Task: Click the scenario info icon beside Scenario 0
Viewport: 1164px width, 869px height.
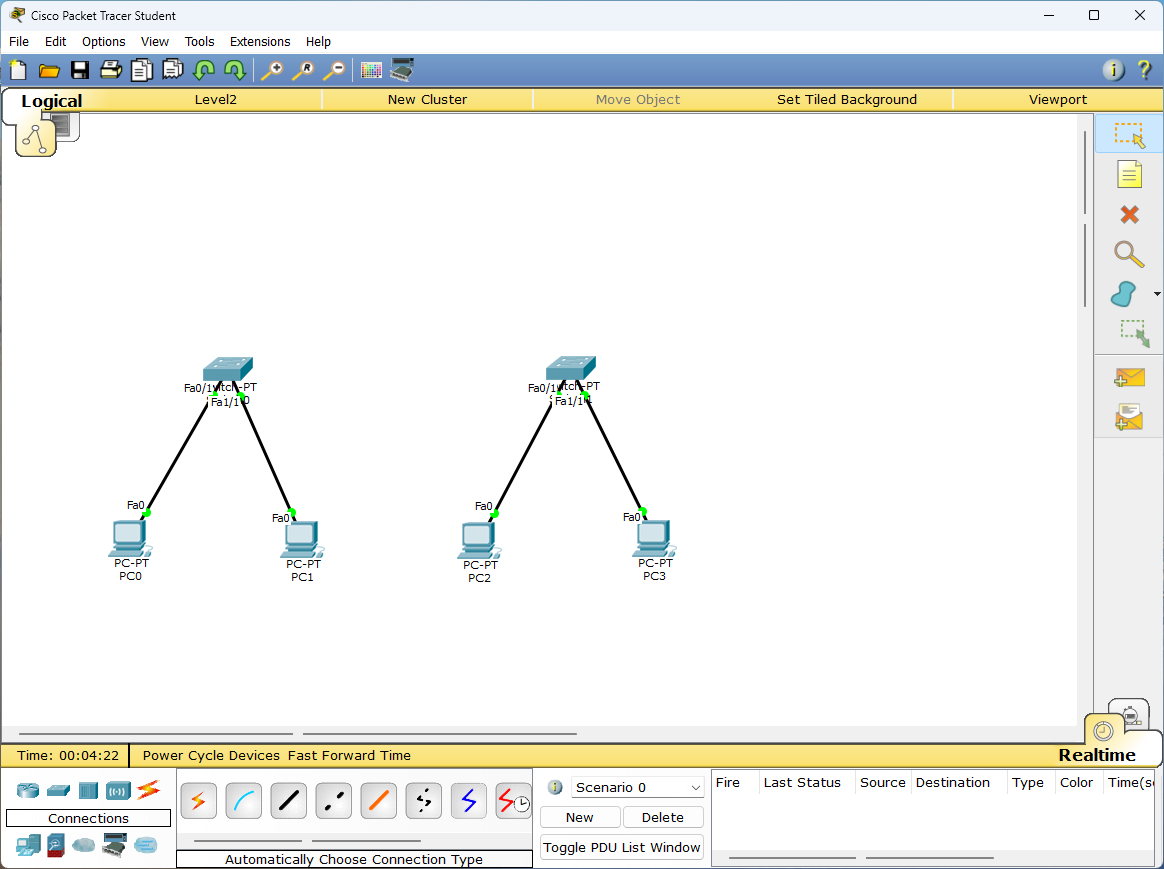Action: point(555,787)
